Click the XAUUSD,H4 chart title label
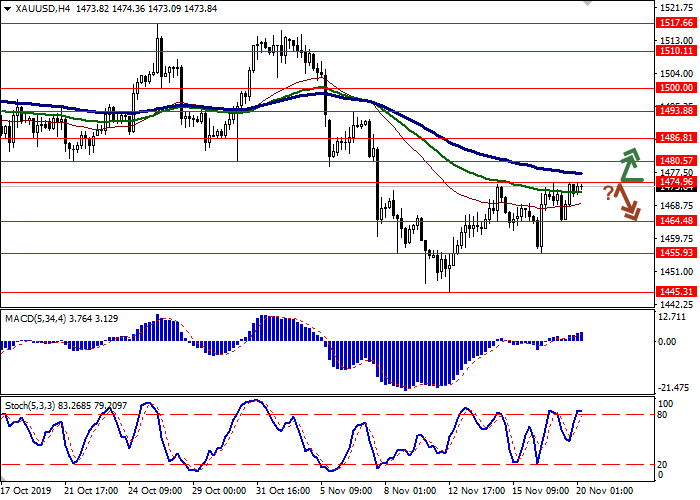700x500 pixels. [30, 7]
